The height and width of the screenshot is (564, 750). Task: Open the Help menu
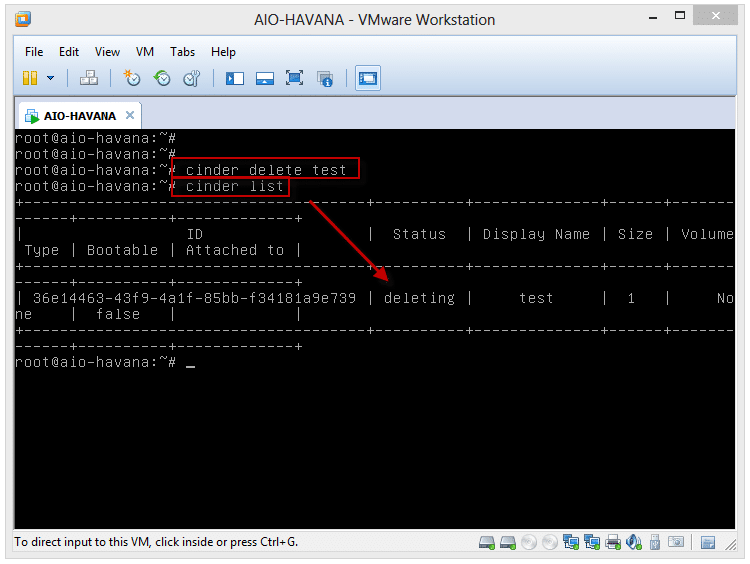(223, 52)
